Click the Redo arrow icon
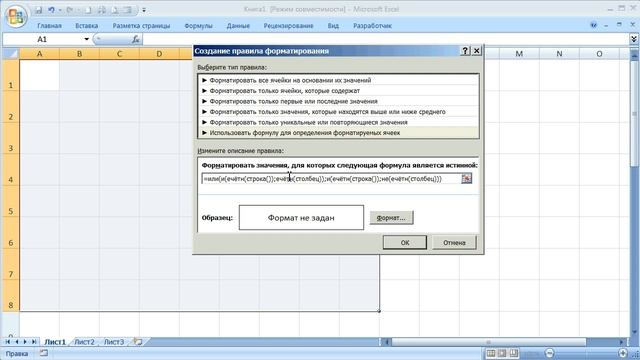640x360 pixels. [69, 10]
